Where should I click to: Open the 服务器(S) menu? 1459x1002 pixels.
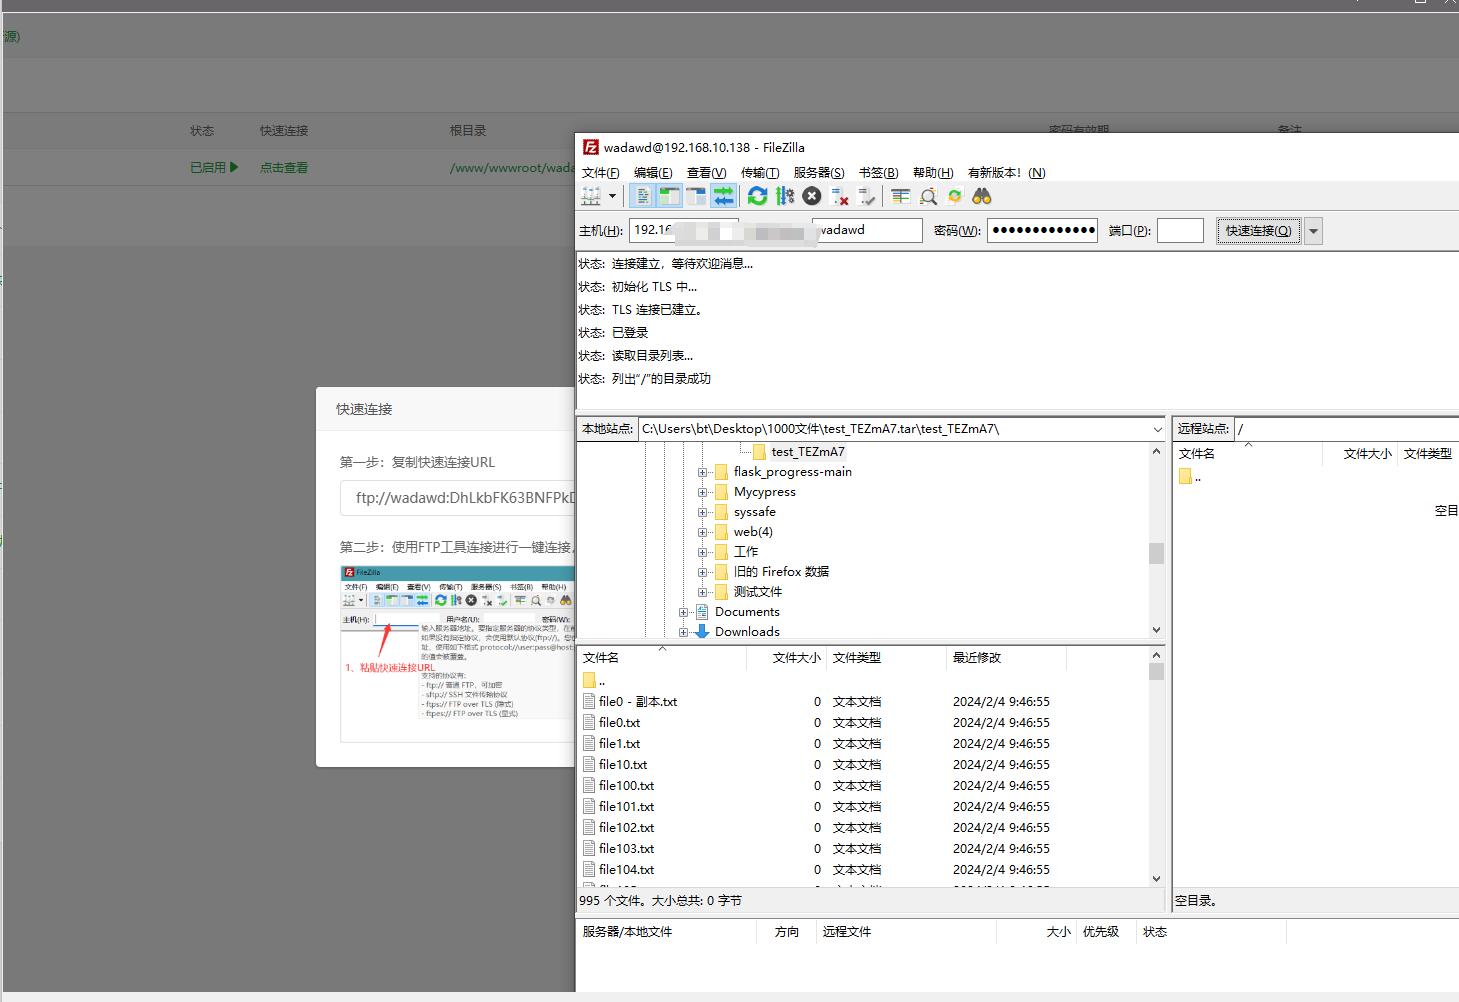[x=818, y=172]
